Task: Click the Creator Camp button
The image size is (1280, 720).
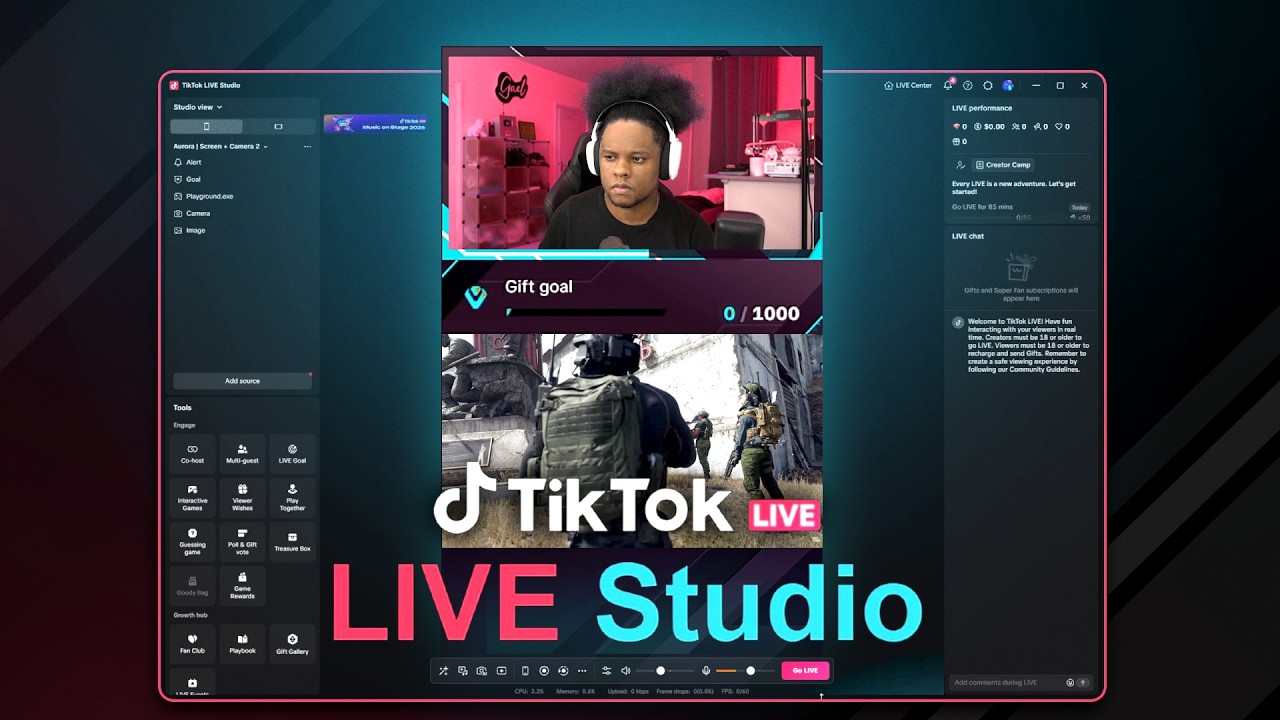Action: pos(1003,165)
